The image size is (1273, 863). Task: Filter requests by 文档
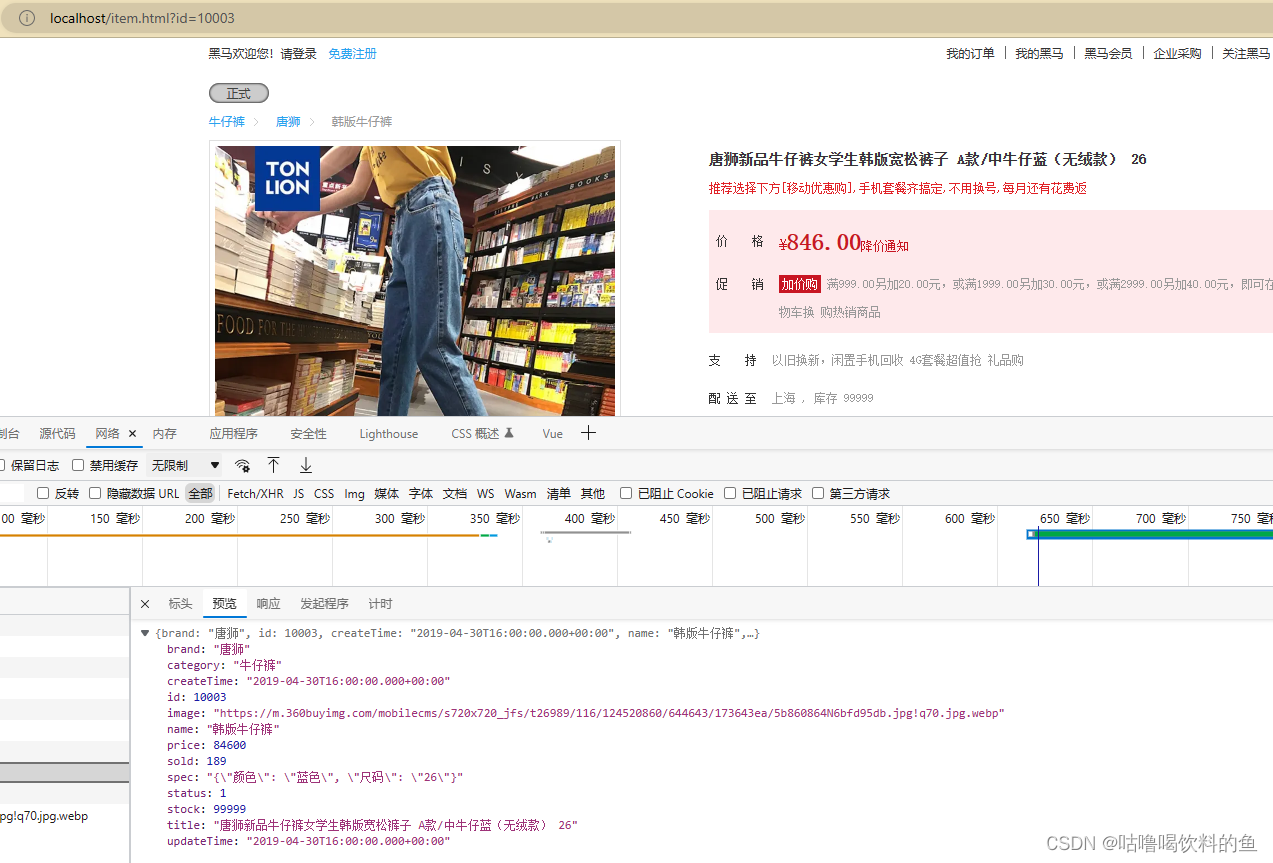tap(455, 493)
